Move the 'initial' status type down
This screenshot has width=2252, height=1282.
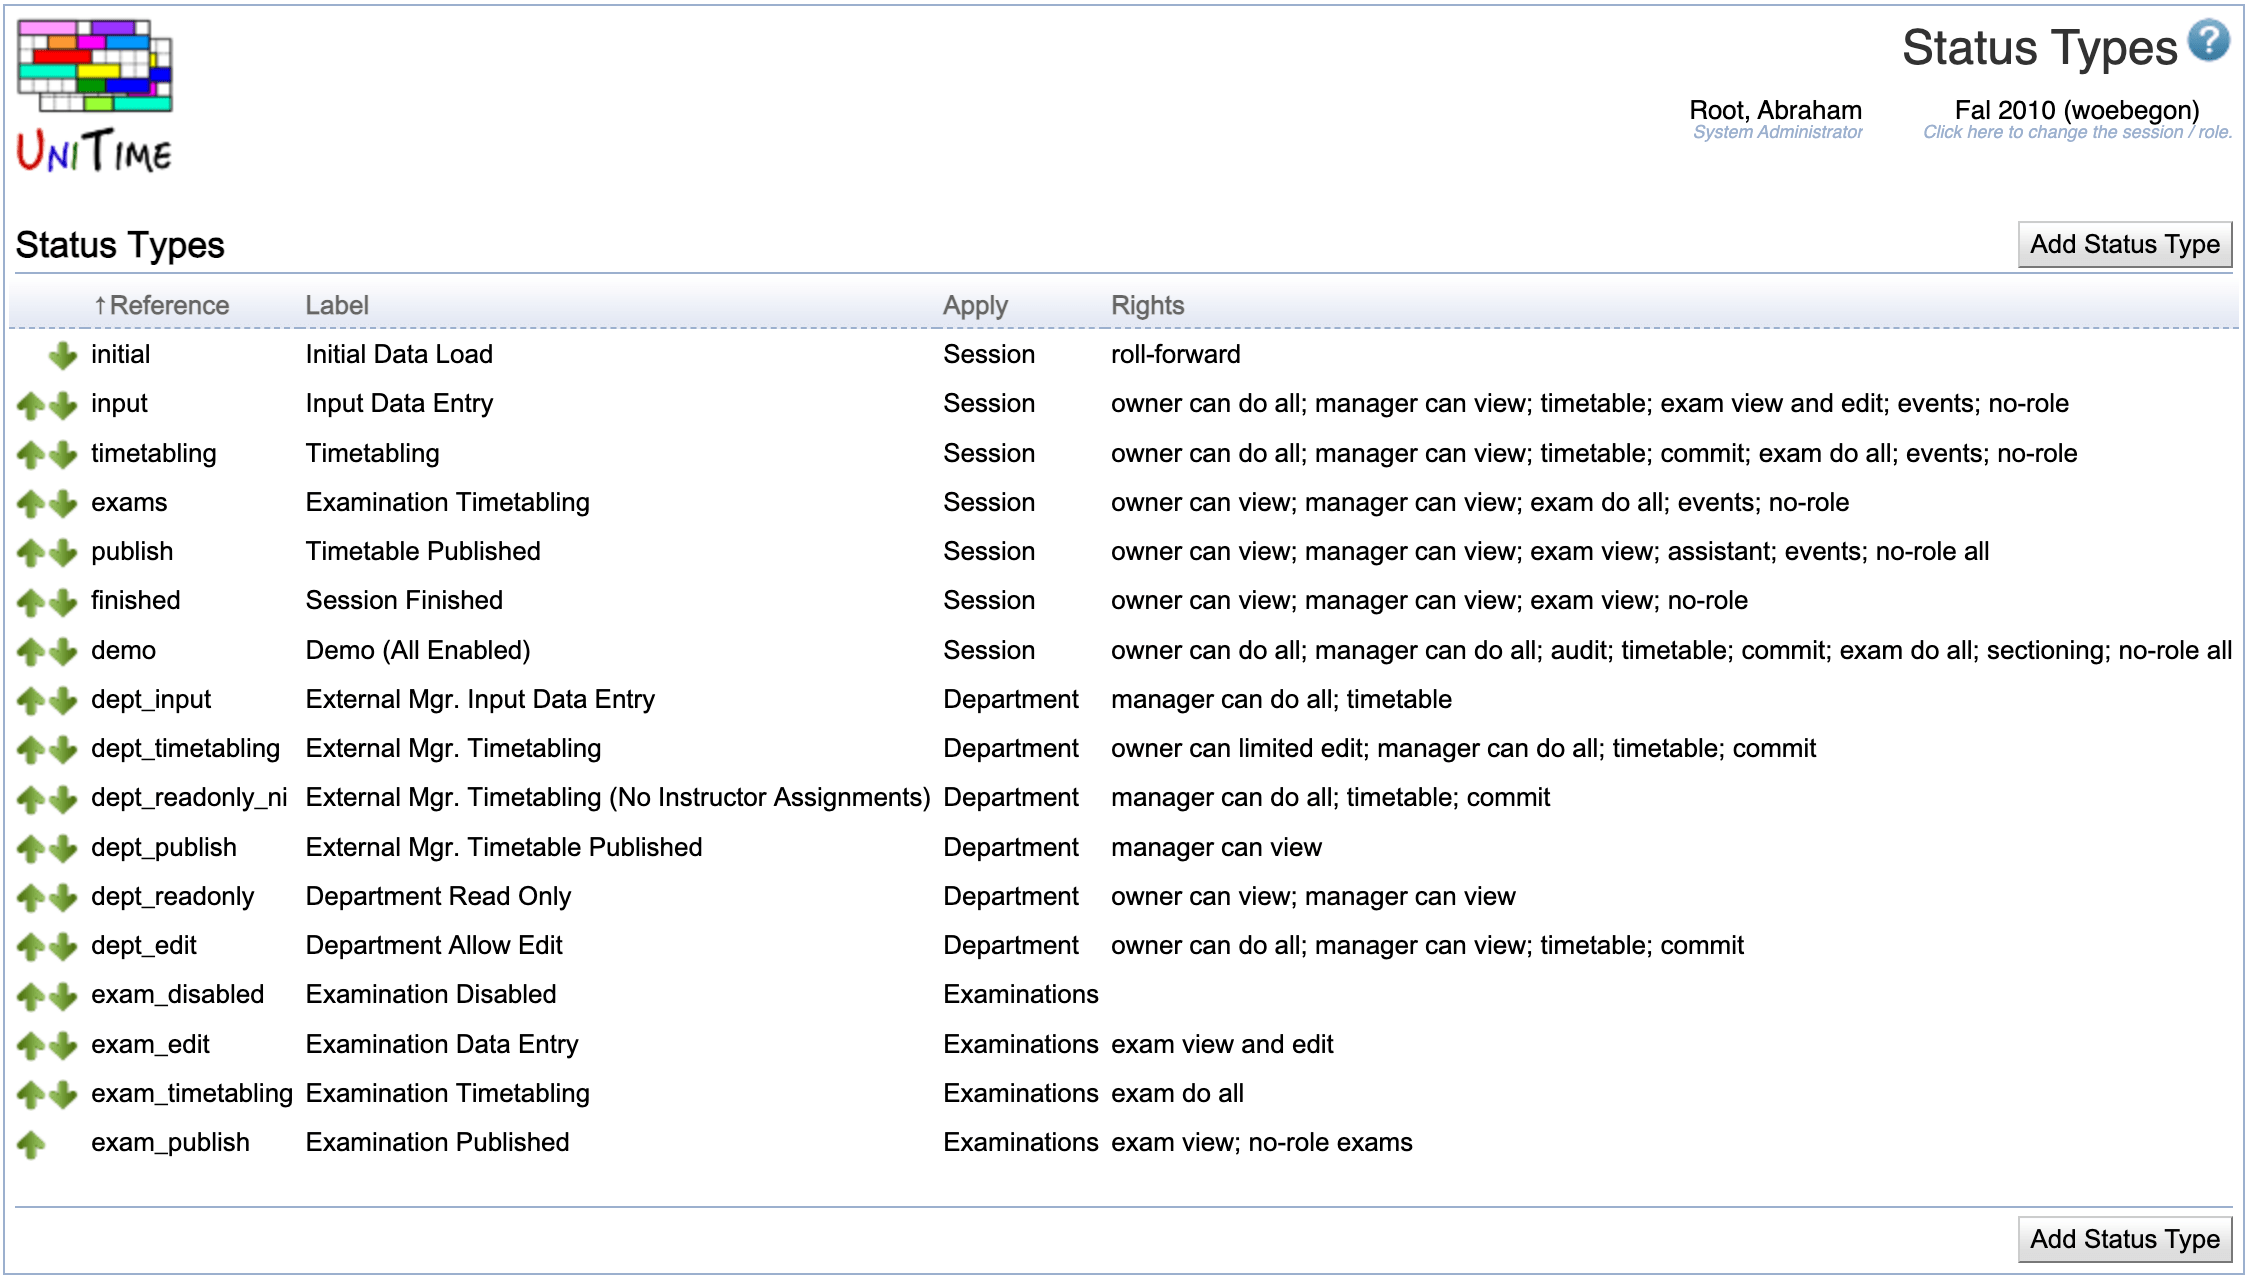coord(62,354)
